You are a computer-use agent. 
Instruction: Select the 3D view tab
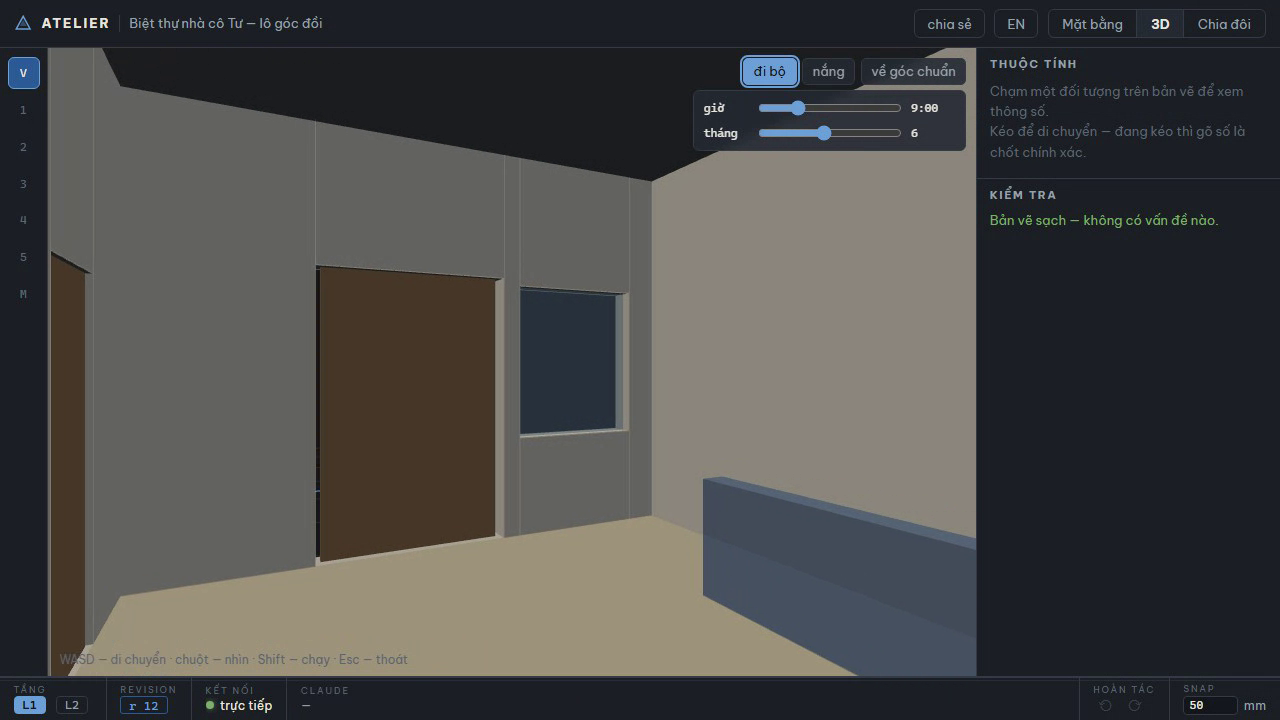pyautogui.click(x=1160, y=24)
